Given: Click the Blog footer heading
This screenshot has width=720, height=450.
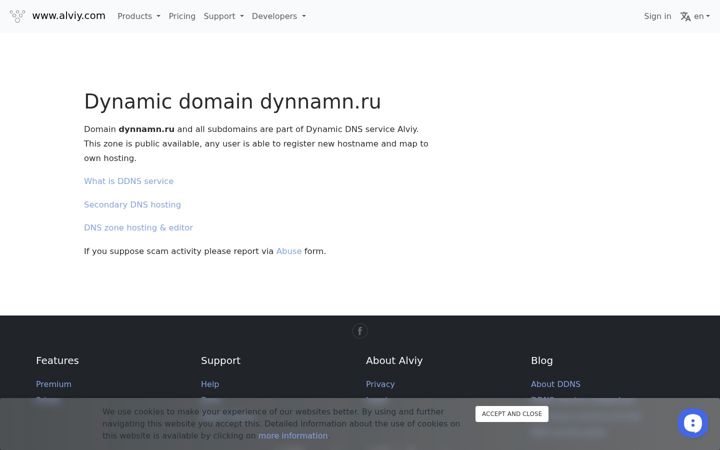Looking at the screenshot, I should pyautogui.click(x=542, y=360).
